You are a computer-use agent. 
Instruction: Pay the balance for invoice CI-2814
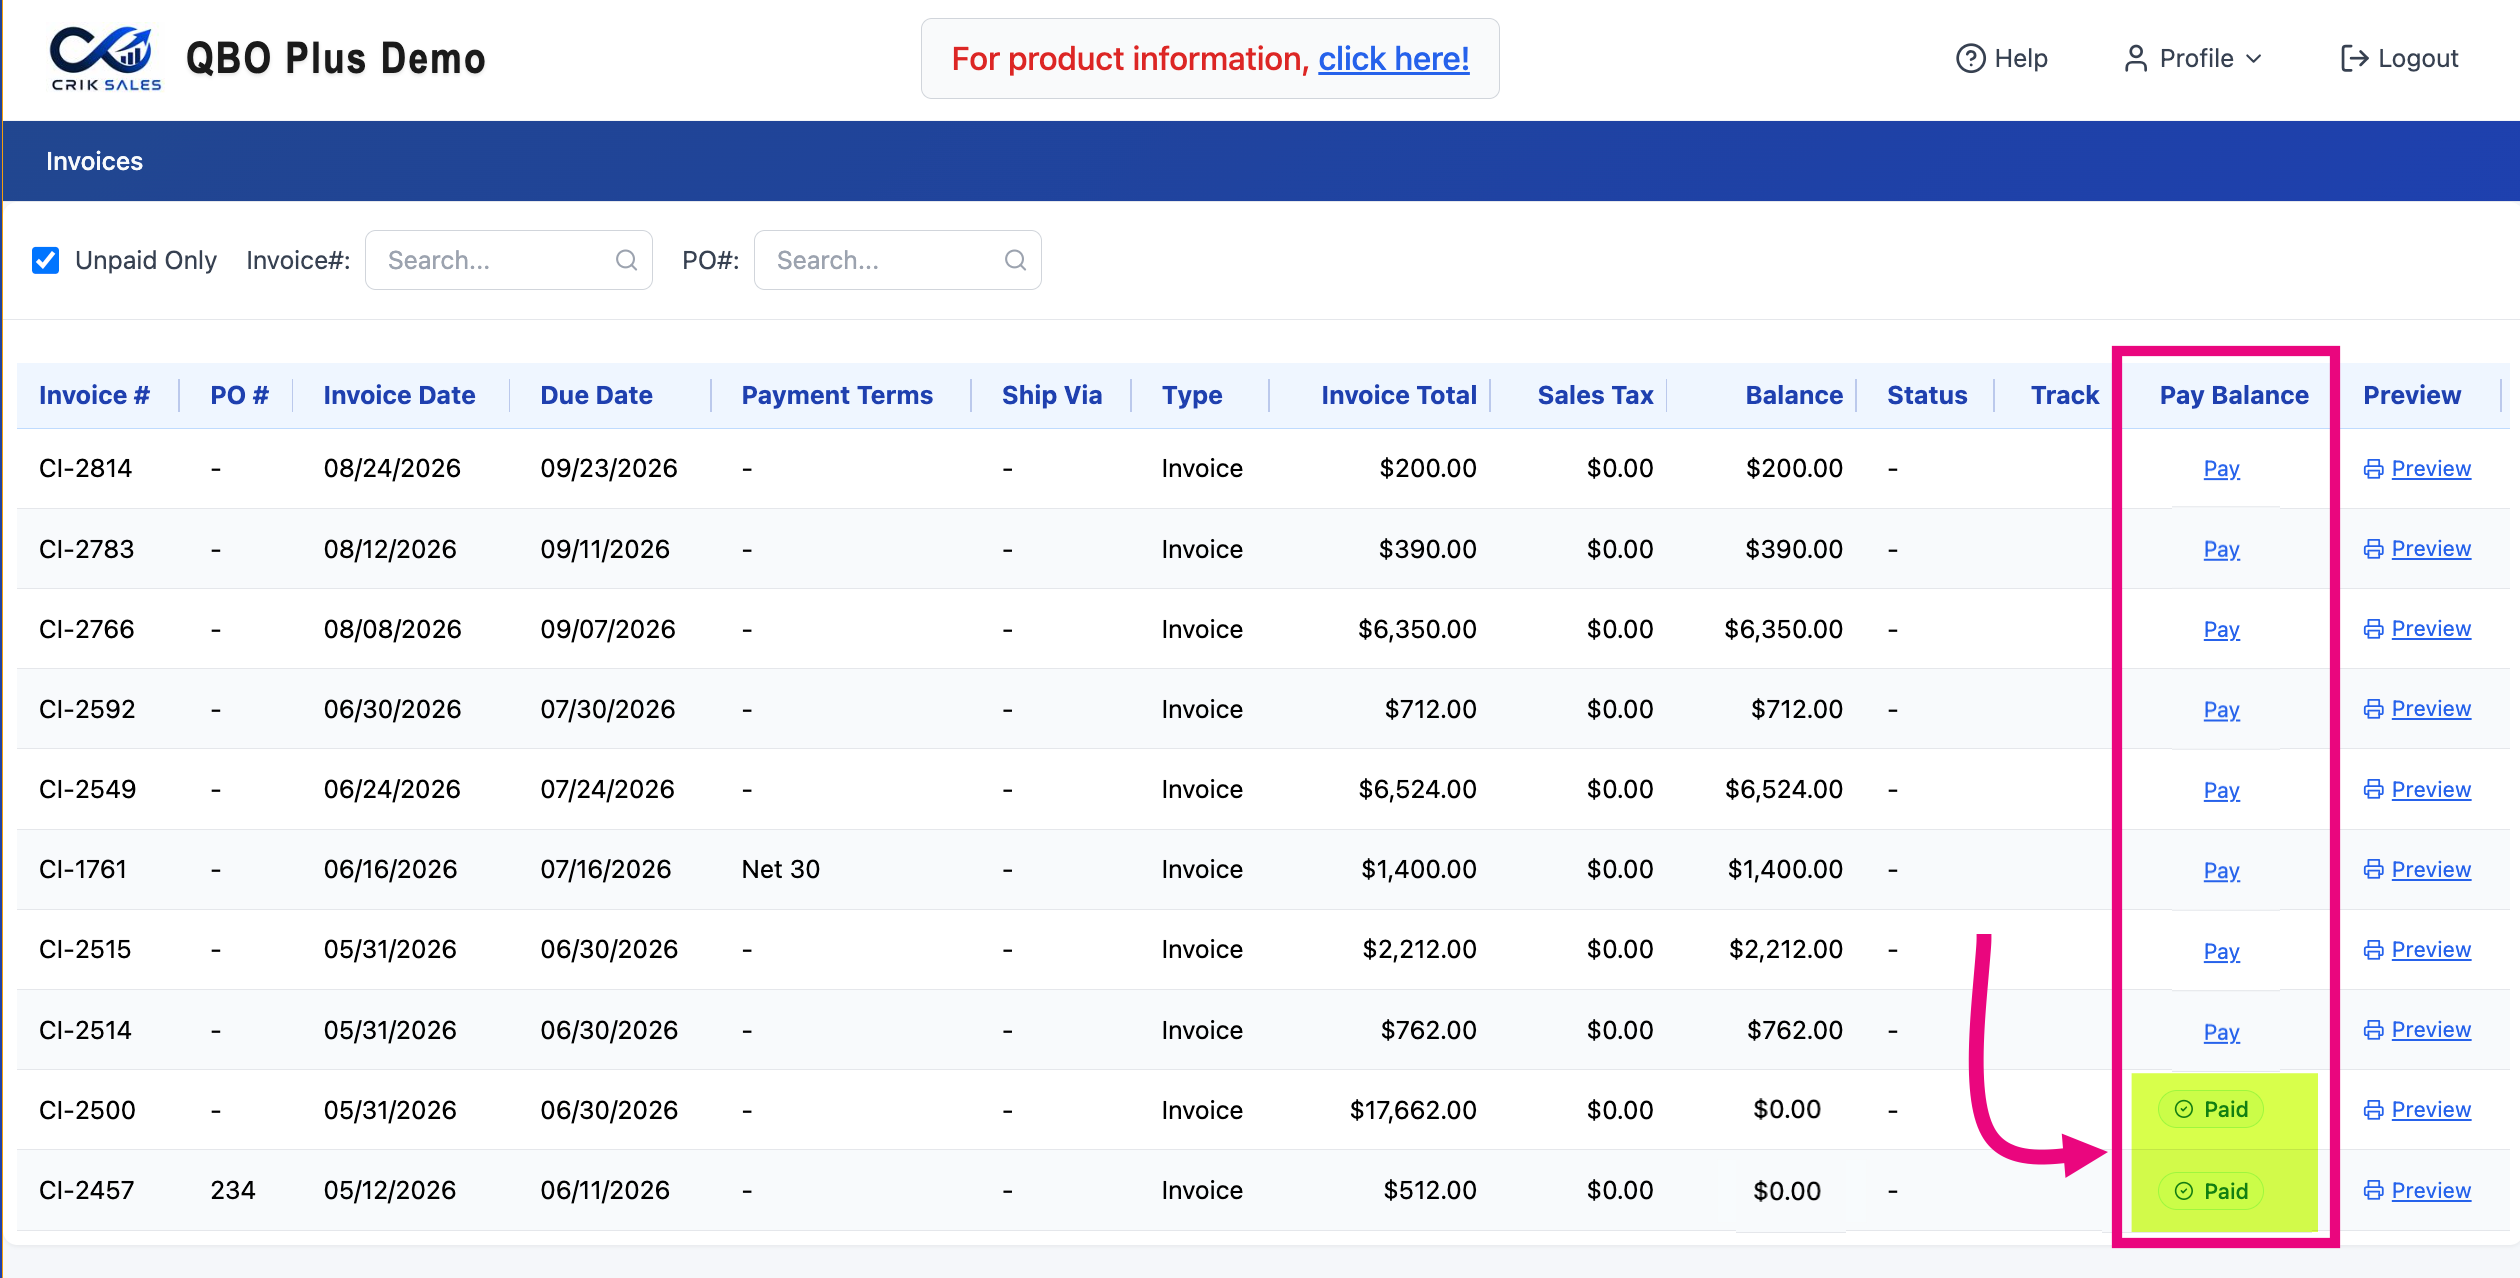[x=2221, y=469]
